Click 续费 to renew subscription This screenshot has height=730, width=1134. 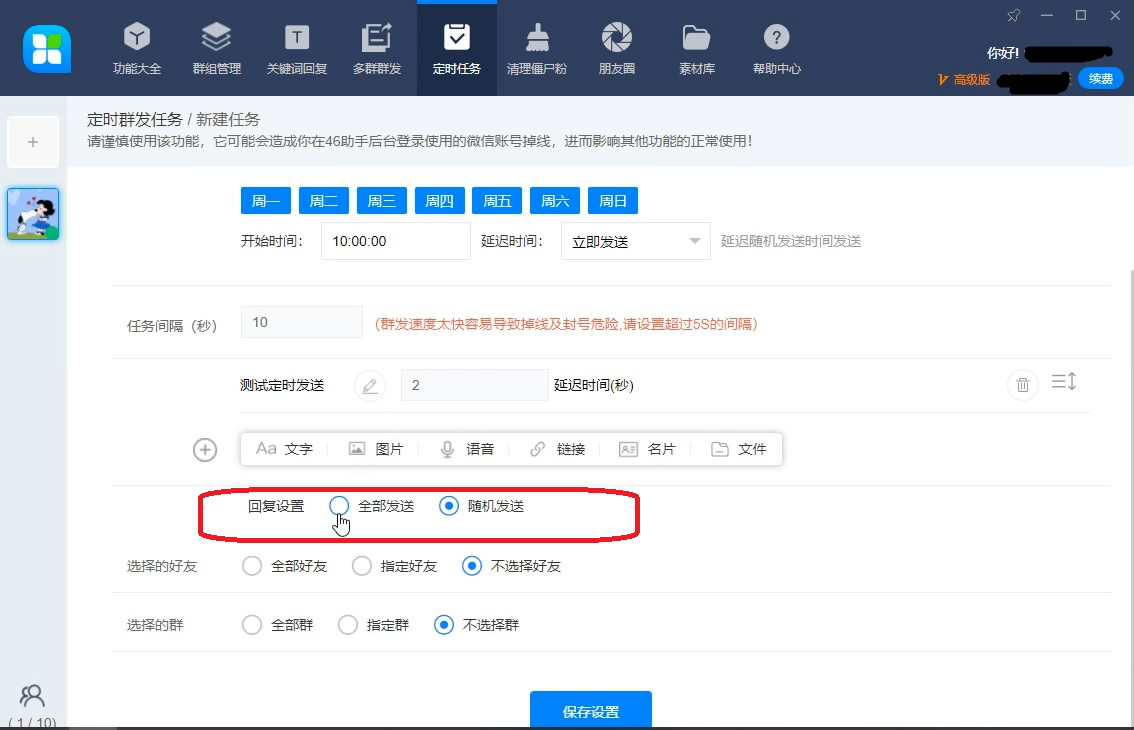point(1100,77)
